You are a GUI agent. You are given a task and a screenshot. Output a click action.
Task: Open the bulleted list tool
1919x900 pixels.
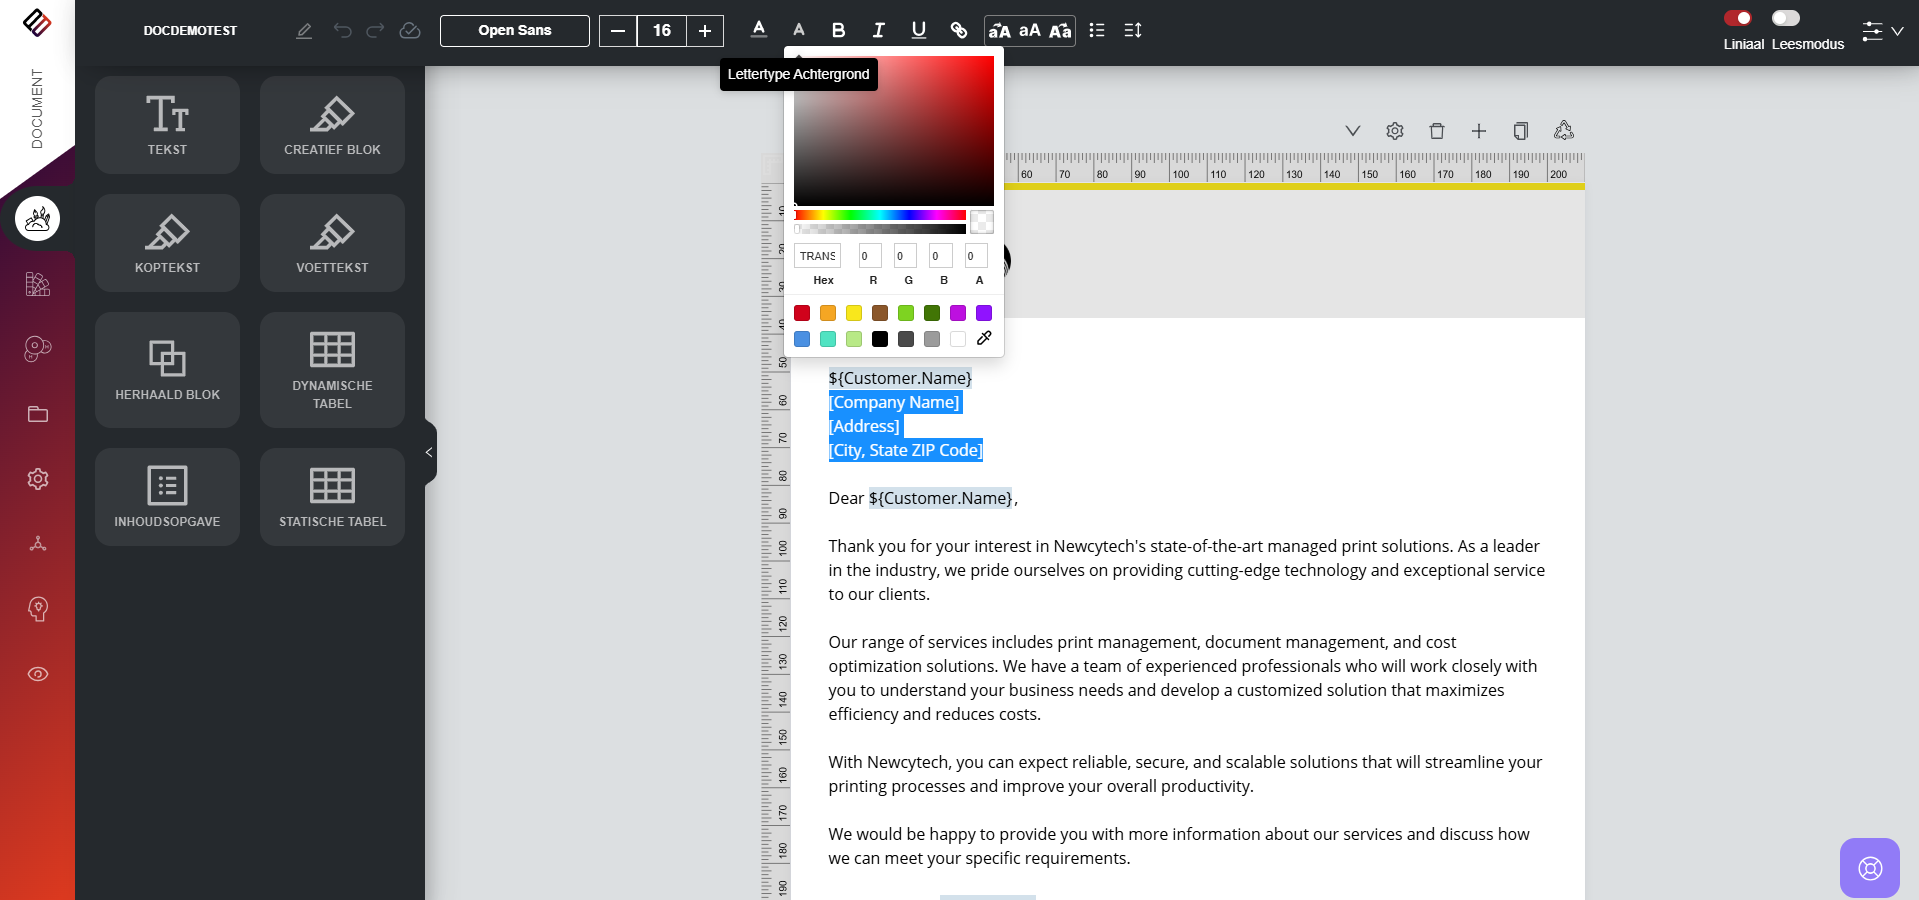[1097, 30]
